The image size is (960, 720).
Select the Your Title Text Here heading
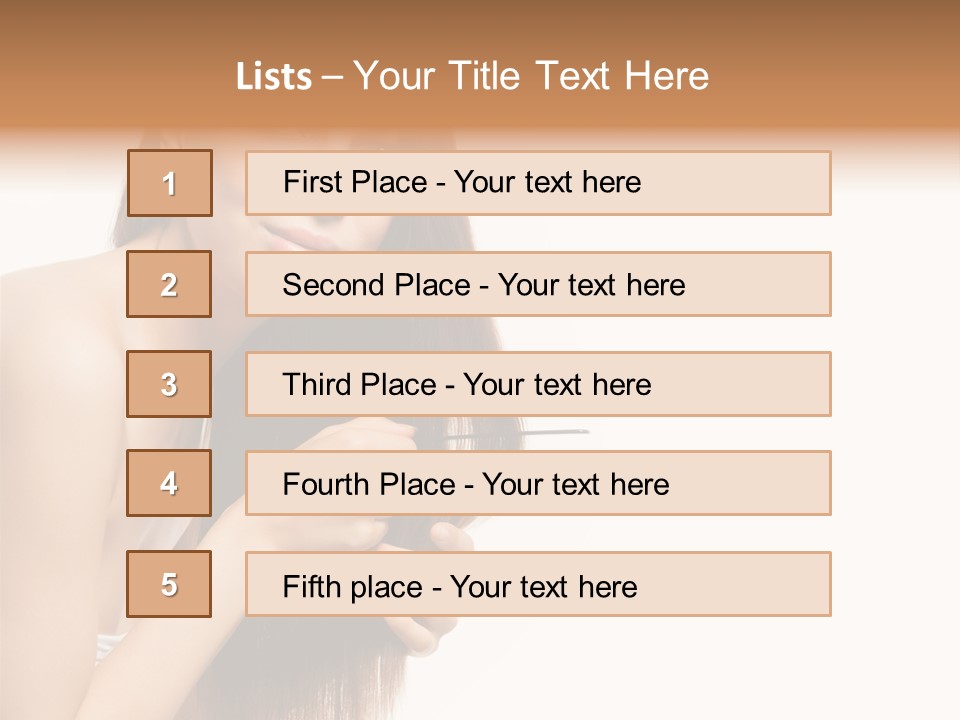(531, 77)
